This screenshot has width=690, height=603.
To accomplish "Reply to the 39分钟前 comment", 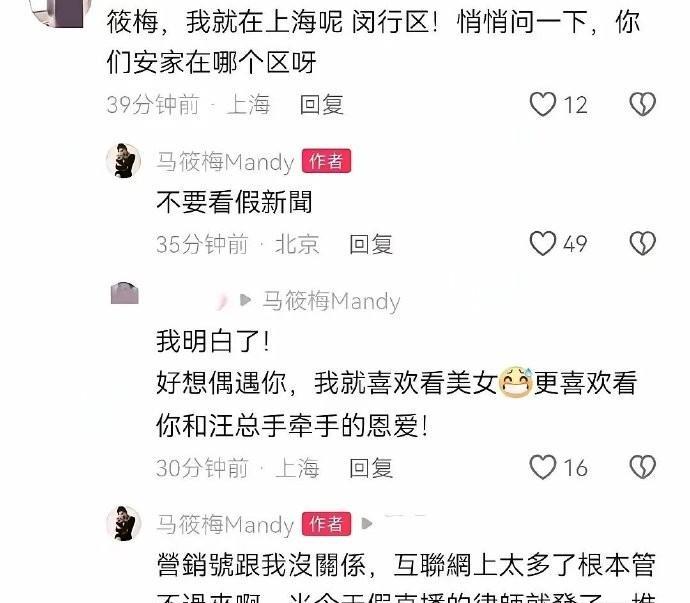I will 321,105.
